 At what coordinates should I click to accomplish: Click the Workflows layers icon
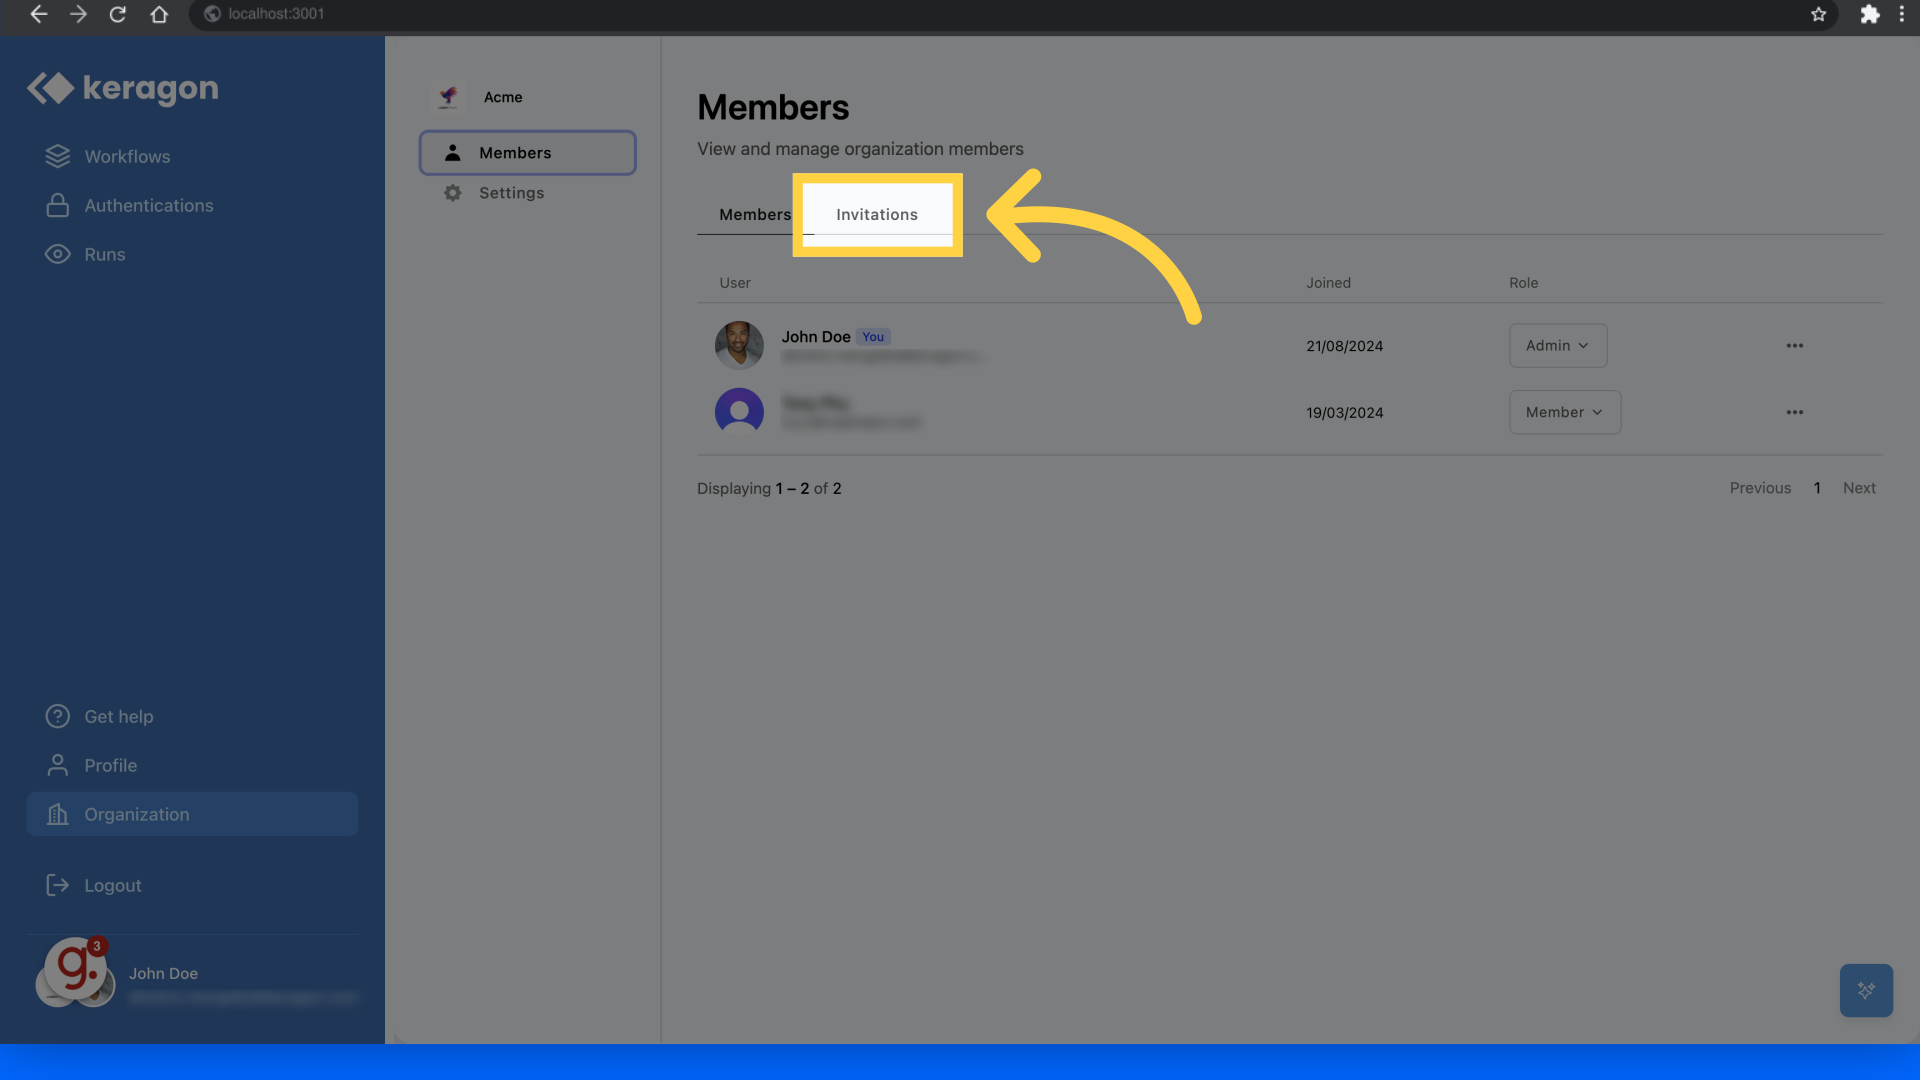(x=58, y=157)
